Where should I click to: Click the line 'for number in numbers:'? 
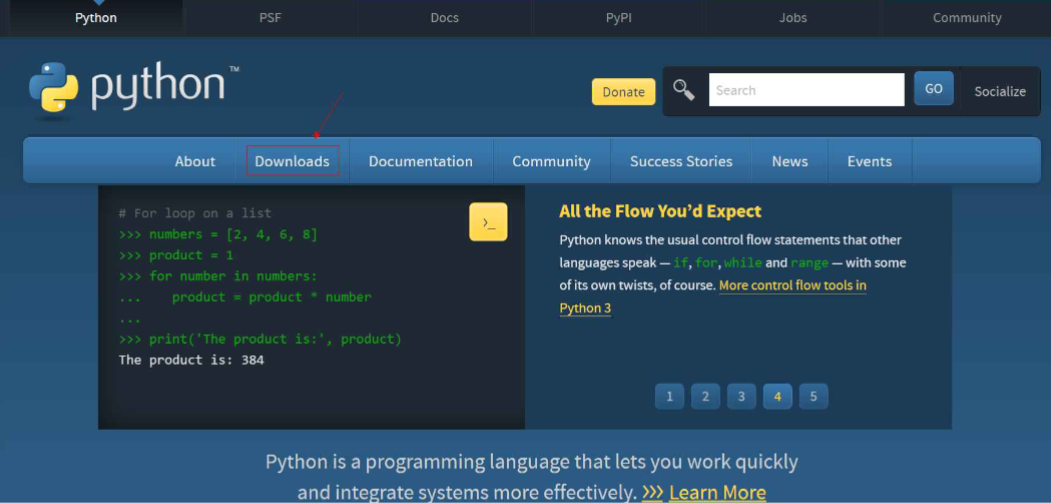(218, 276)
